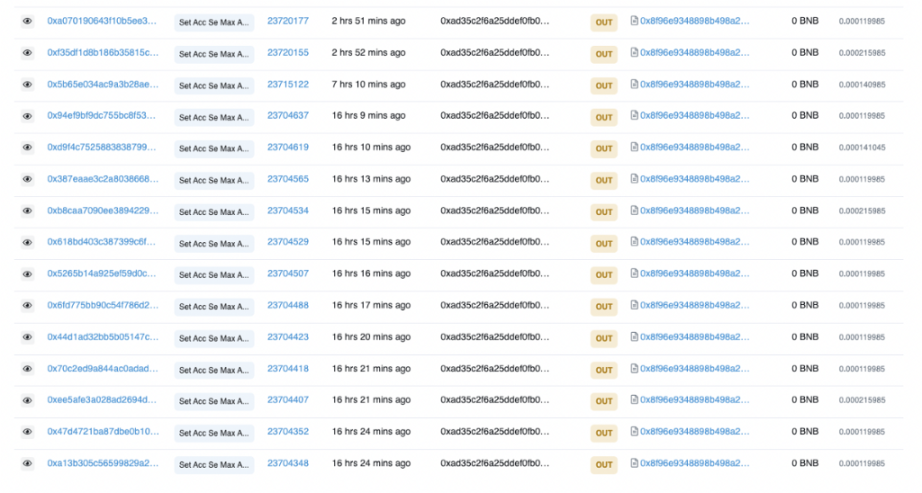Go to block 23720177

click(x=288, y=21)
